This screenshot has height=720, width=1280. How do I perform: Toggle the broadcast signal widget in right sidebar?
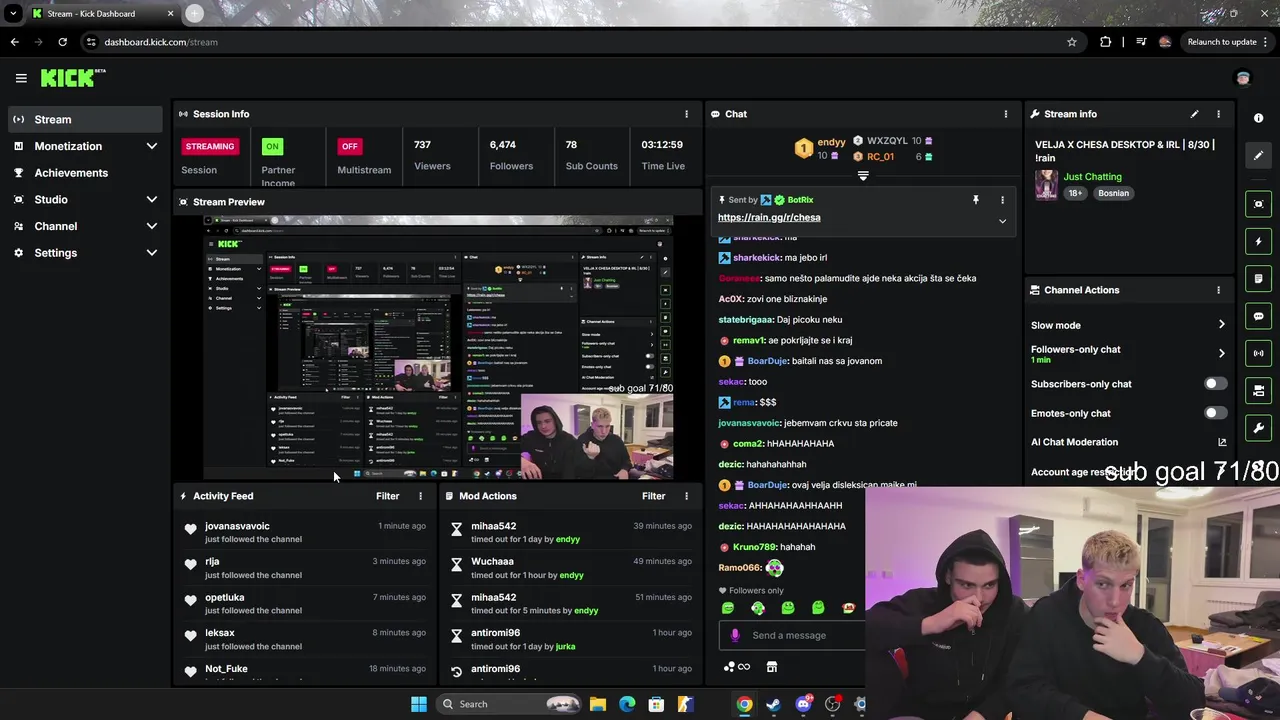coord(1259,353)
